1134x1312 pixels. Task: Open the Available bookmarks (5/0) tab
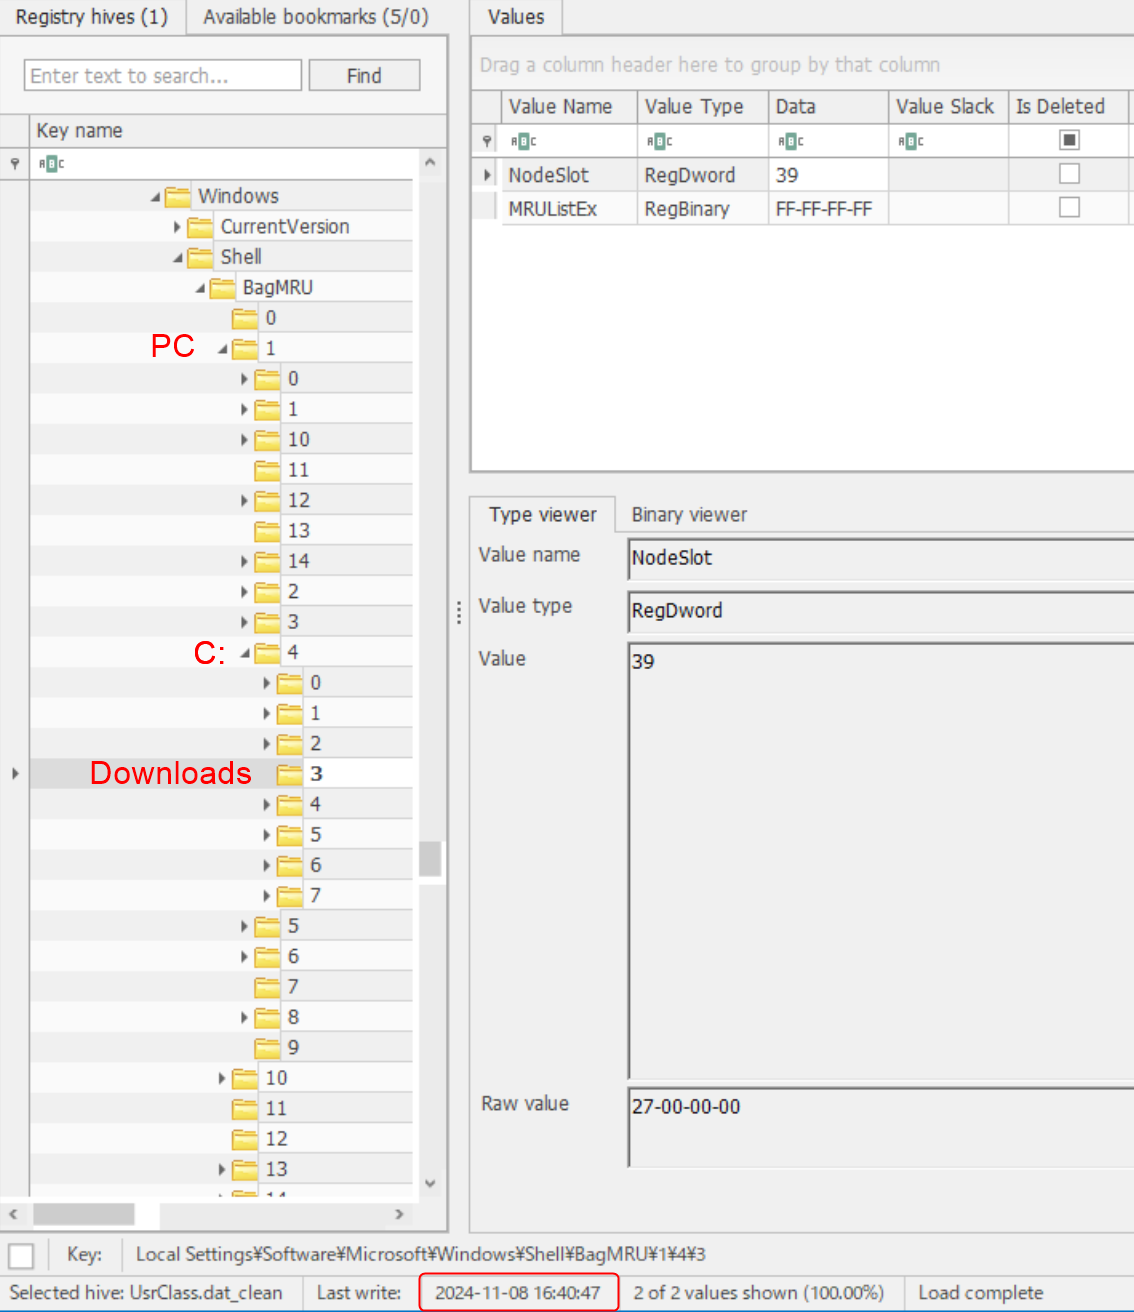316,17
